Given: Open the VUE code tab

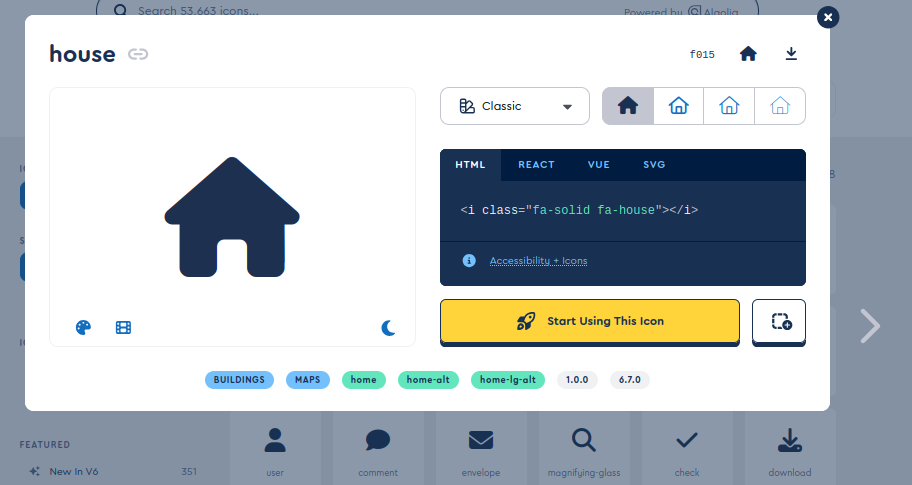Looking at the screenshot, I should point(598,165).
